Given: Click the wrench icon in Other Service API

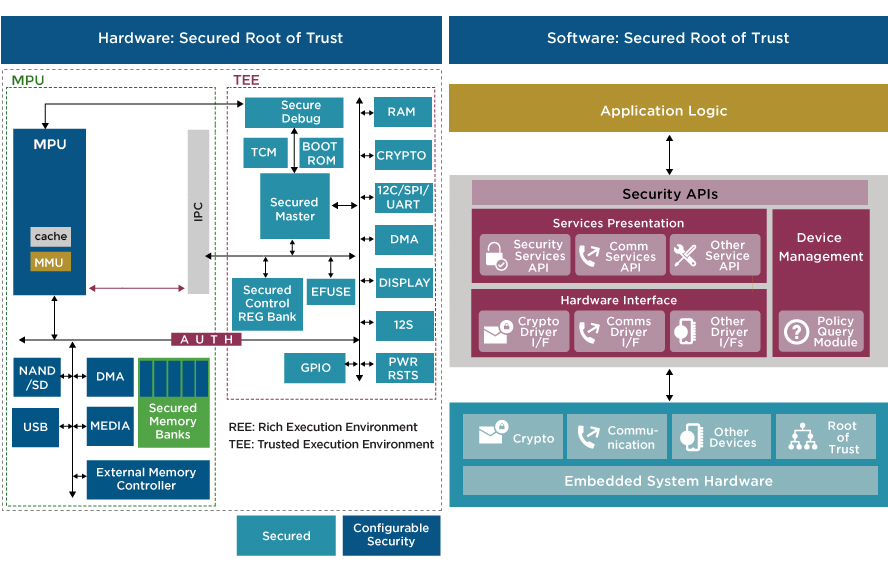Looking at the screenshot, I should tap(685, 255).
